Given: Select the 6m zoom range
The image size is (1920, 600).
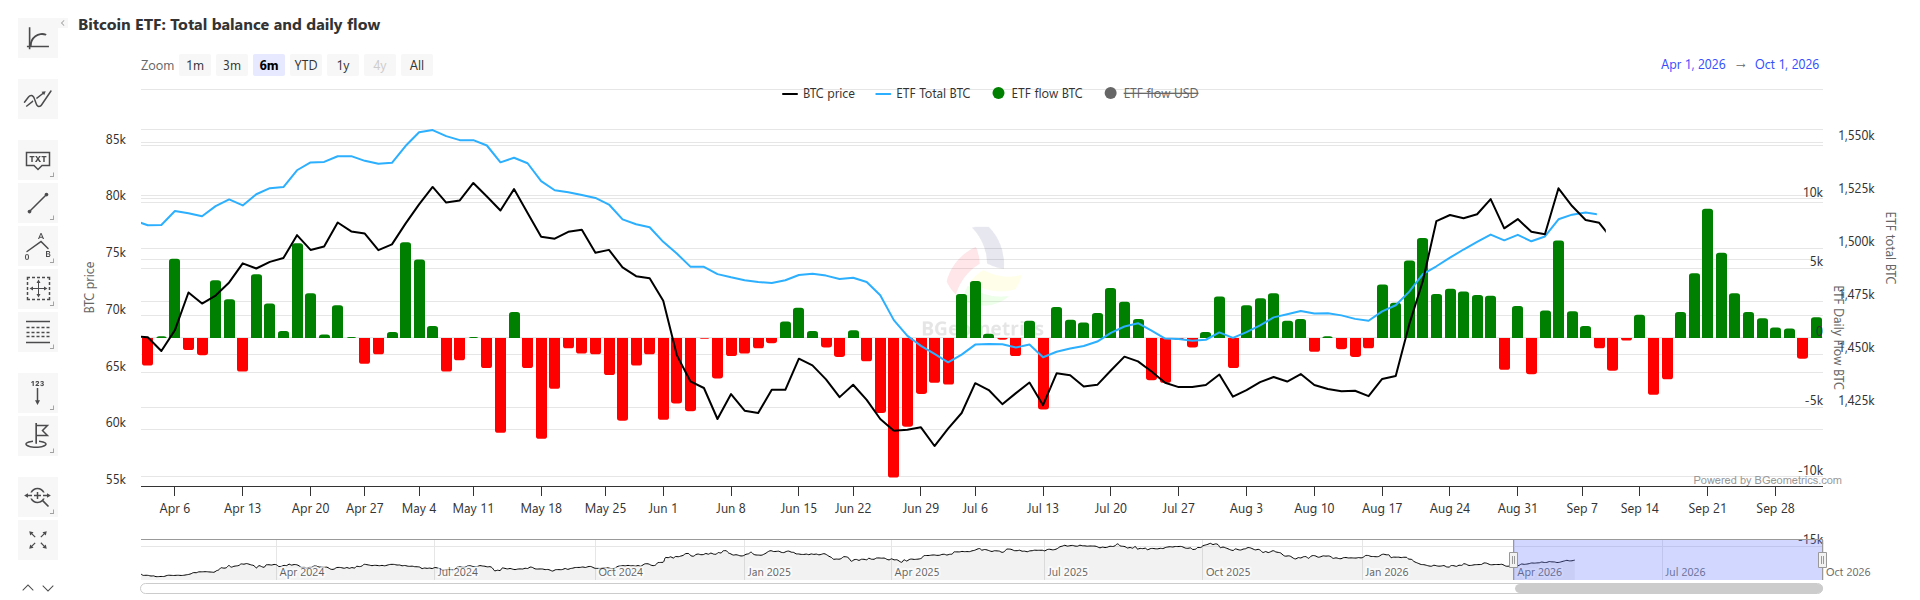Looking at the screenshot, I should [269, 65].
